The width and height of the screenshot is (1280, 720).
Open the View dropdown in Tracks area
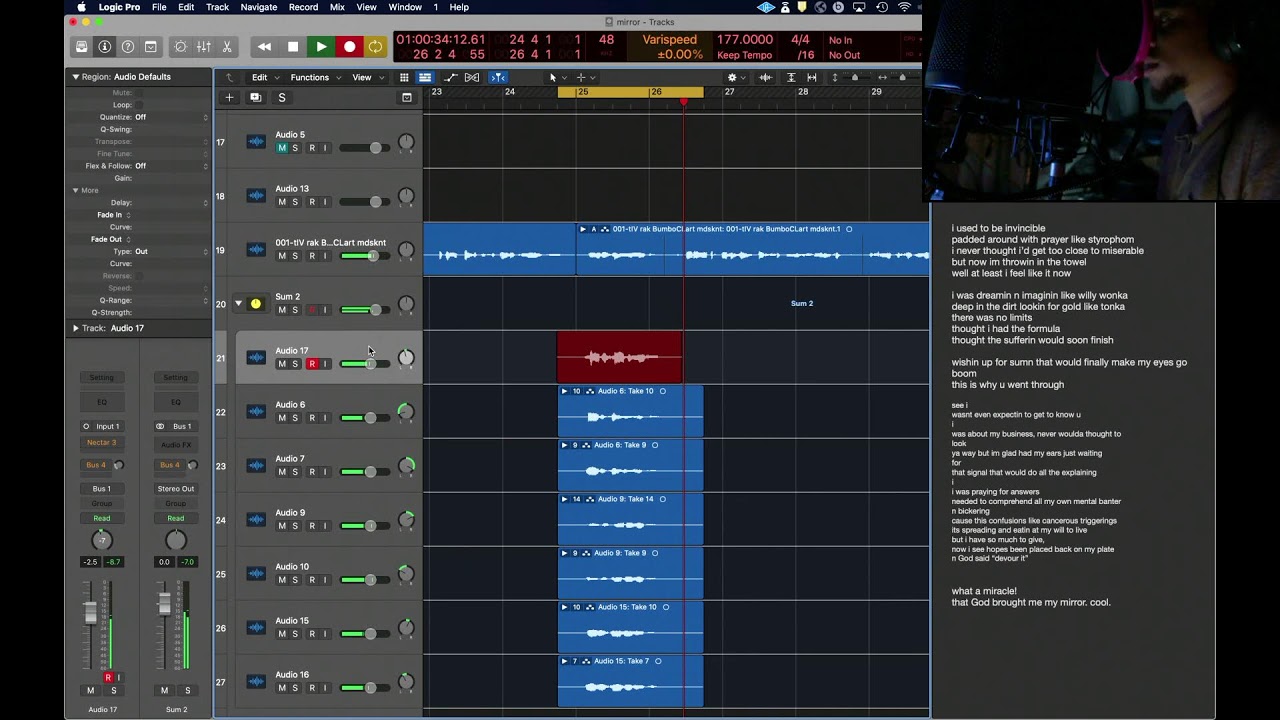click(366, 77)
